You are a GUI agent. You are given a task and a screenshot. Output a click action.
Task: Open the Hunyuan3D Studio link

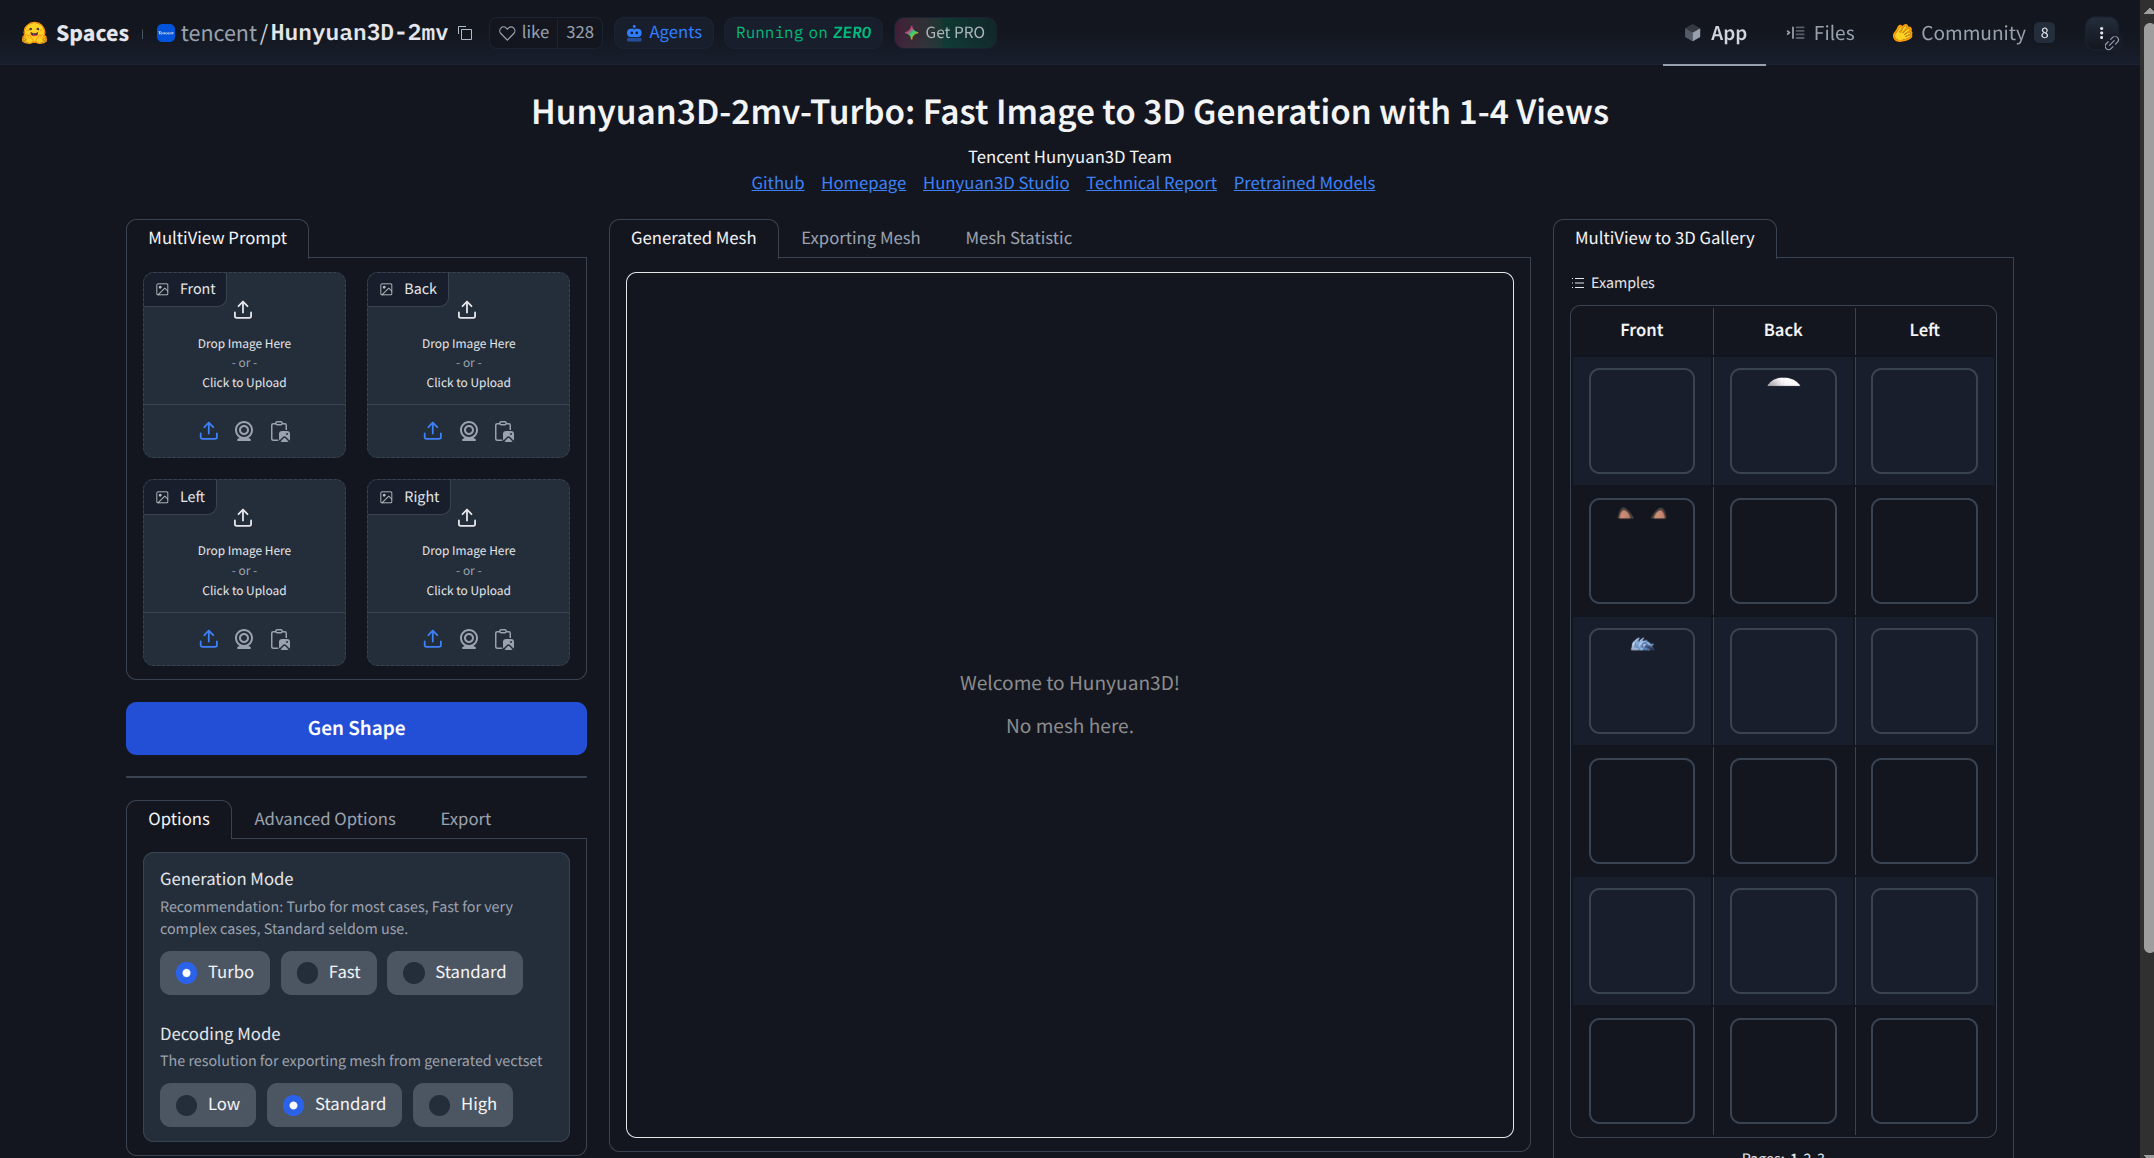[x=996, y=183]
